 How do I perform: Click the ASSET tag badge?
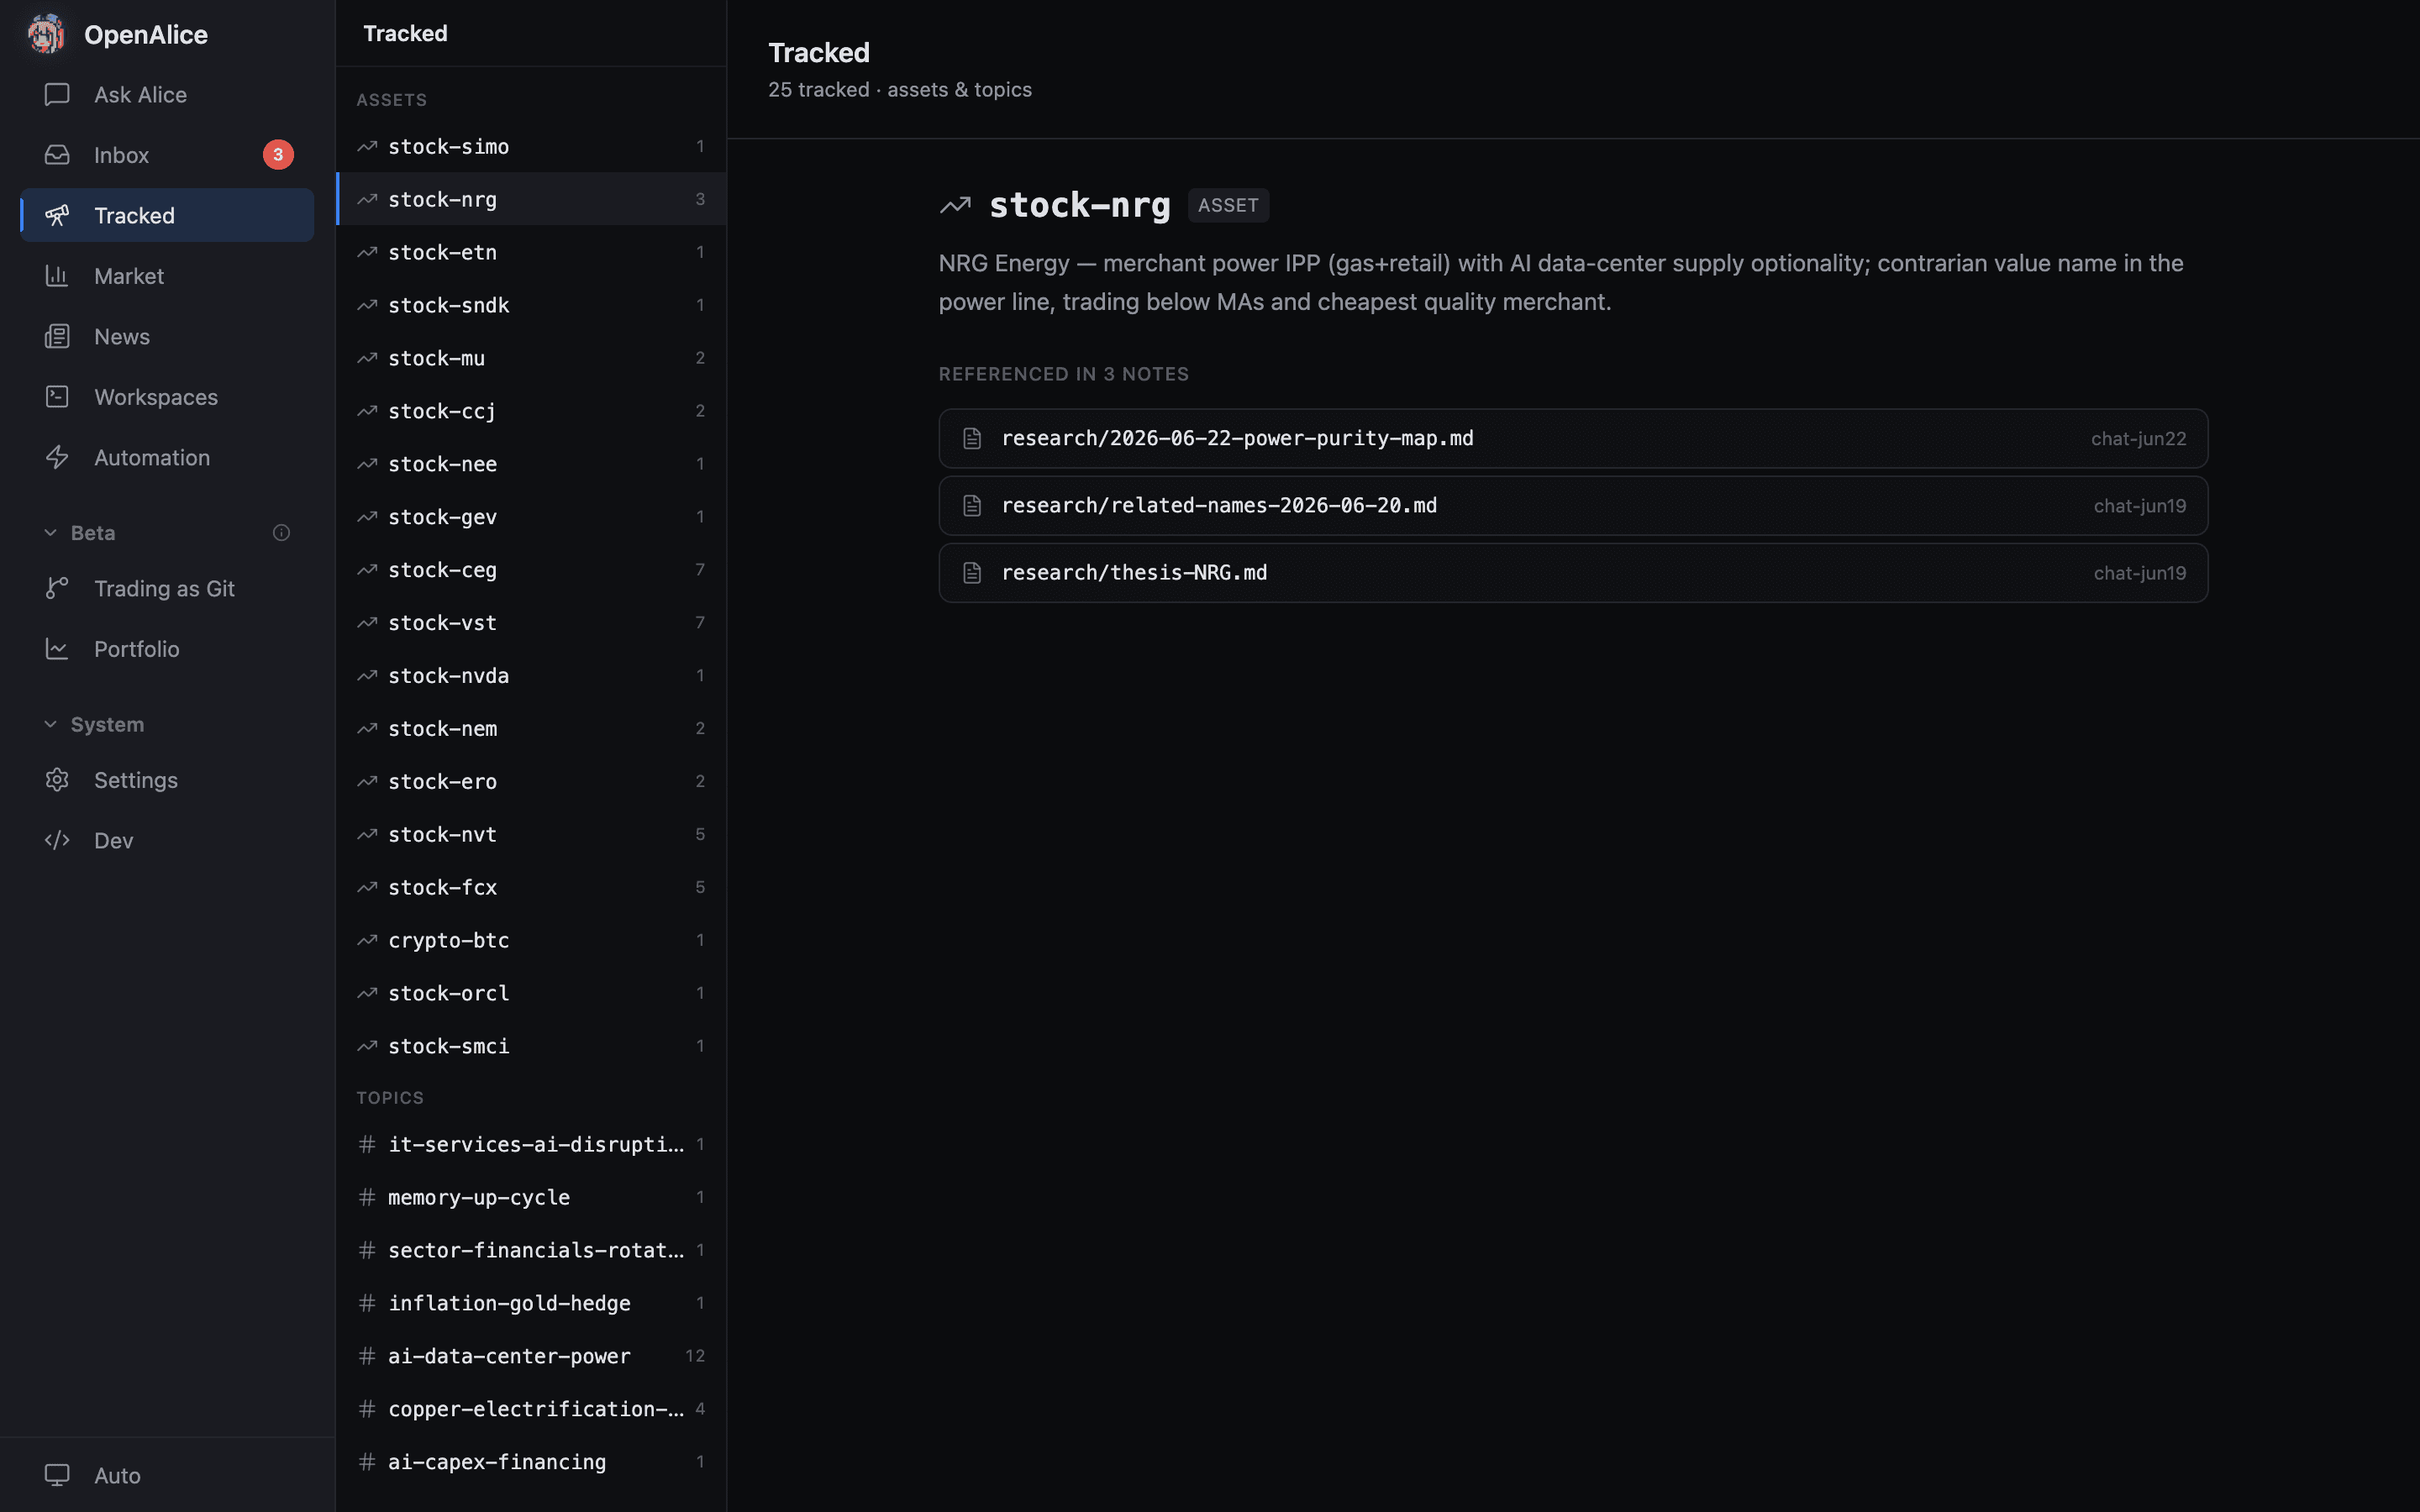click(x=1228, y=205)
